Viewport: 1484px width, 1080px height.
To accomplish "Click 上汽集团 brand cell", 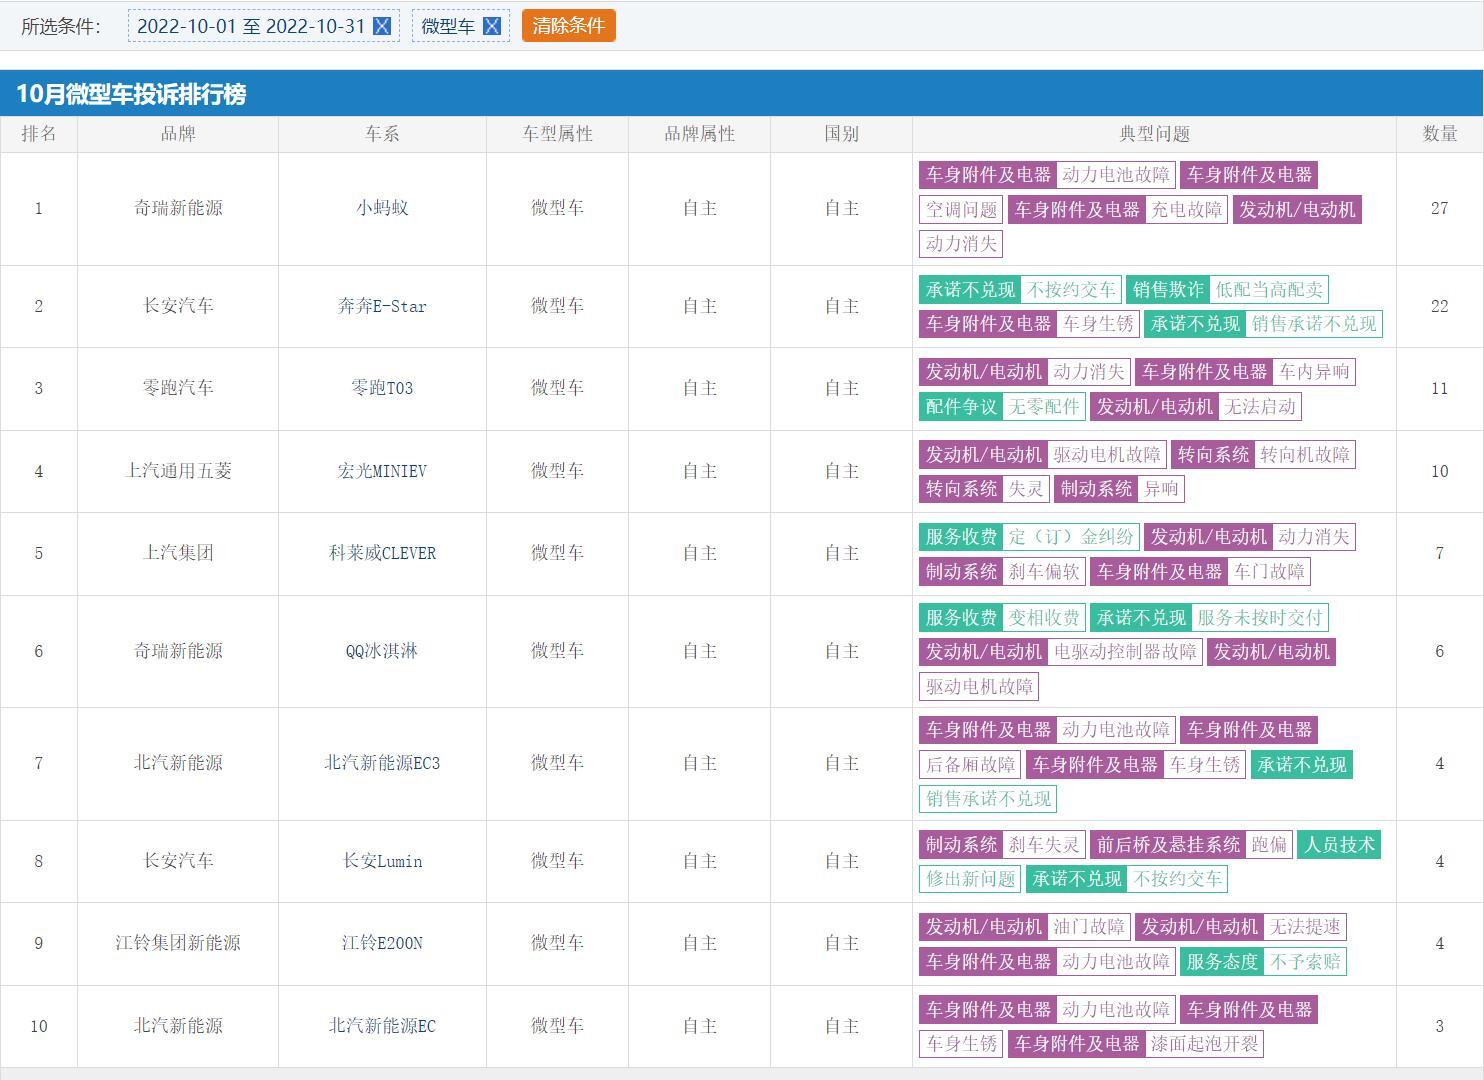I will [178, 553].
